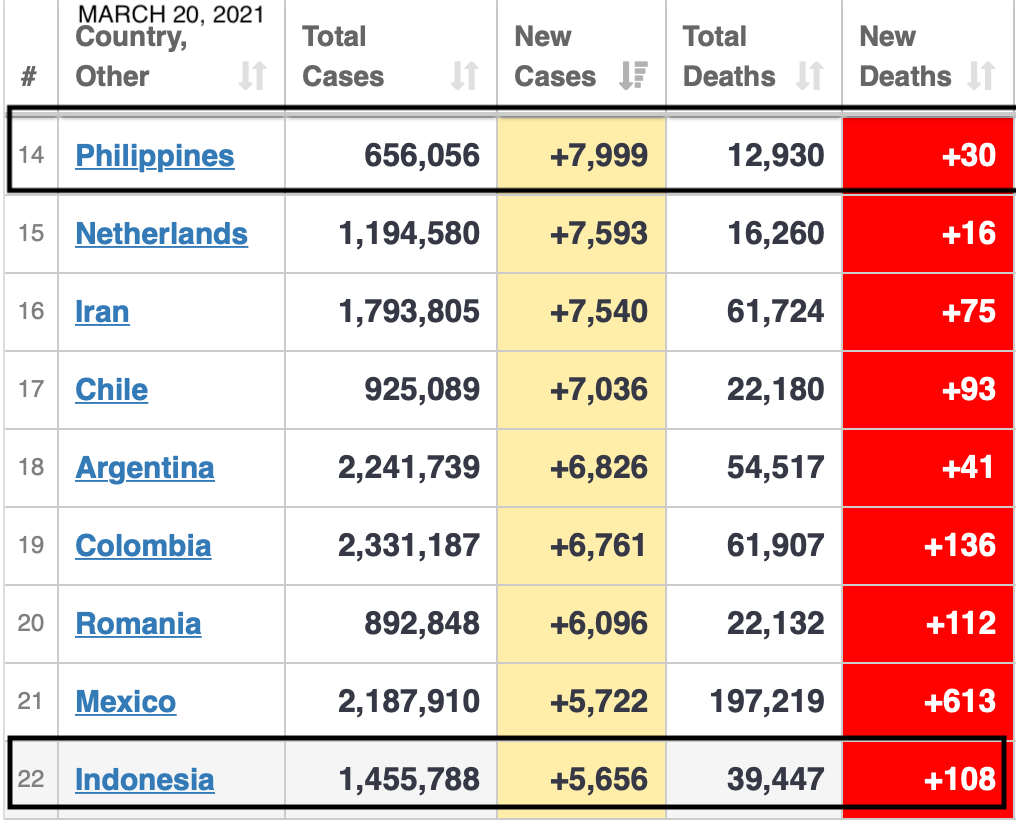Click sort arrows icon in Total Deaths column
1016x820 pixels.
coord(809,76)
